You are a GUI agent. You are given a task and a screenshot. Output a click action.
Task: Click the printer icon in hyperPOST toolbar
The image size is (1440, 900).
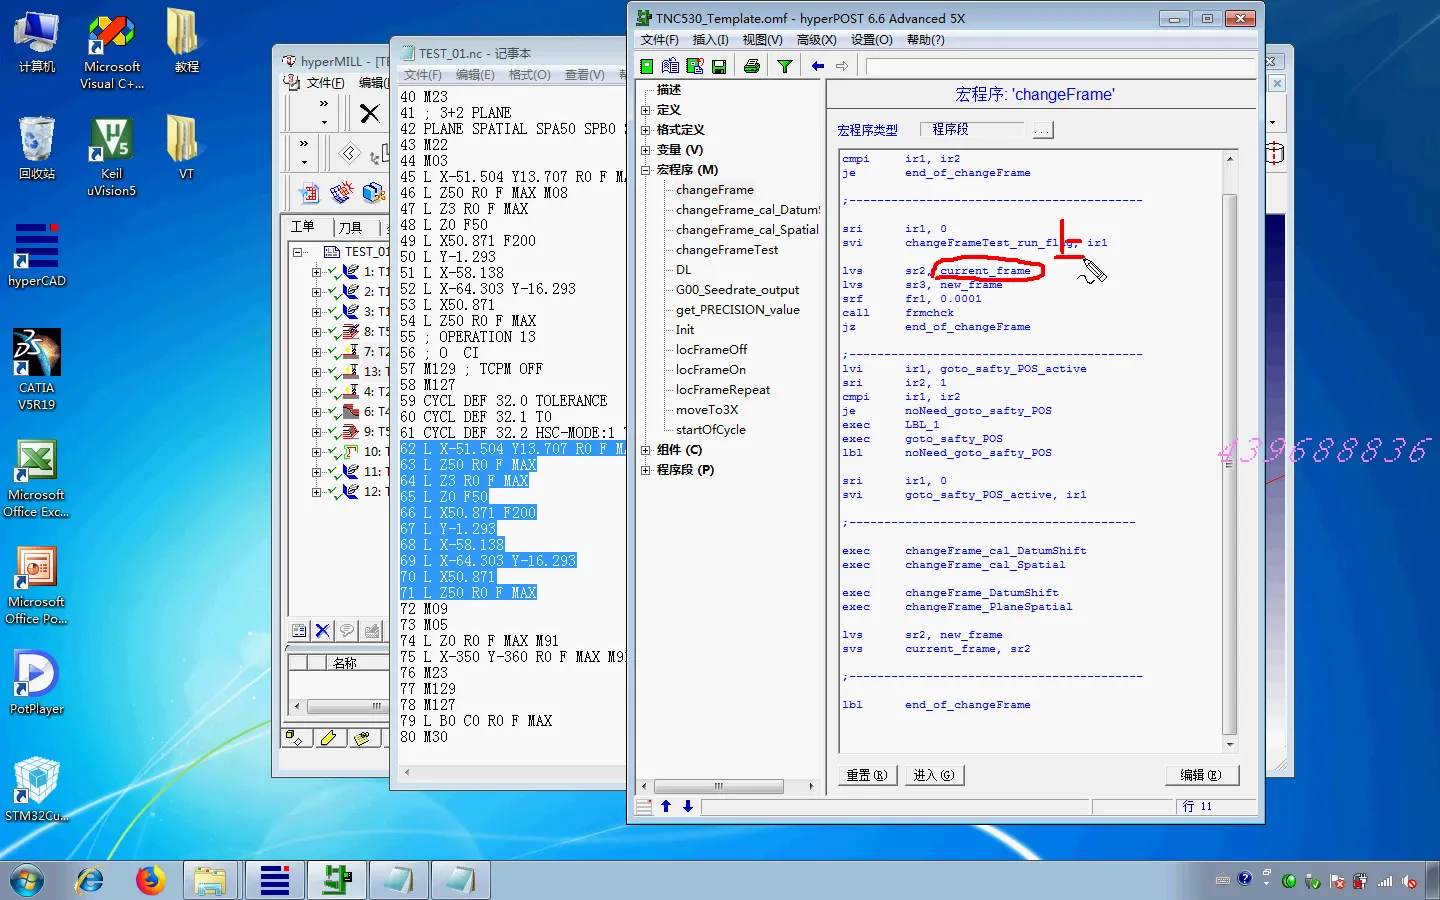(x=752, y=66)
